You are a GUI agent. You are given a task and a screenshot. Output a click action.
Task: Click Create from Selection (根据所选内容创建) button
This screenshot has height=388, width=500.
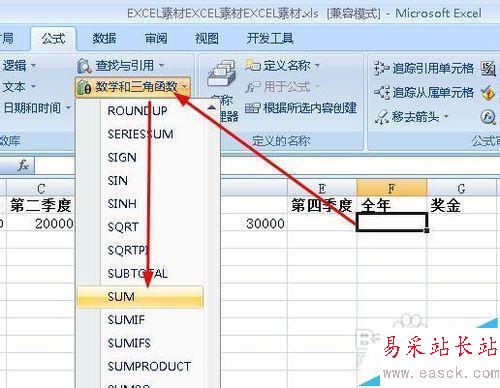pos(301,108)
